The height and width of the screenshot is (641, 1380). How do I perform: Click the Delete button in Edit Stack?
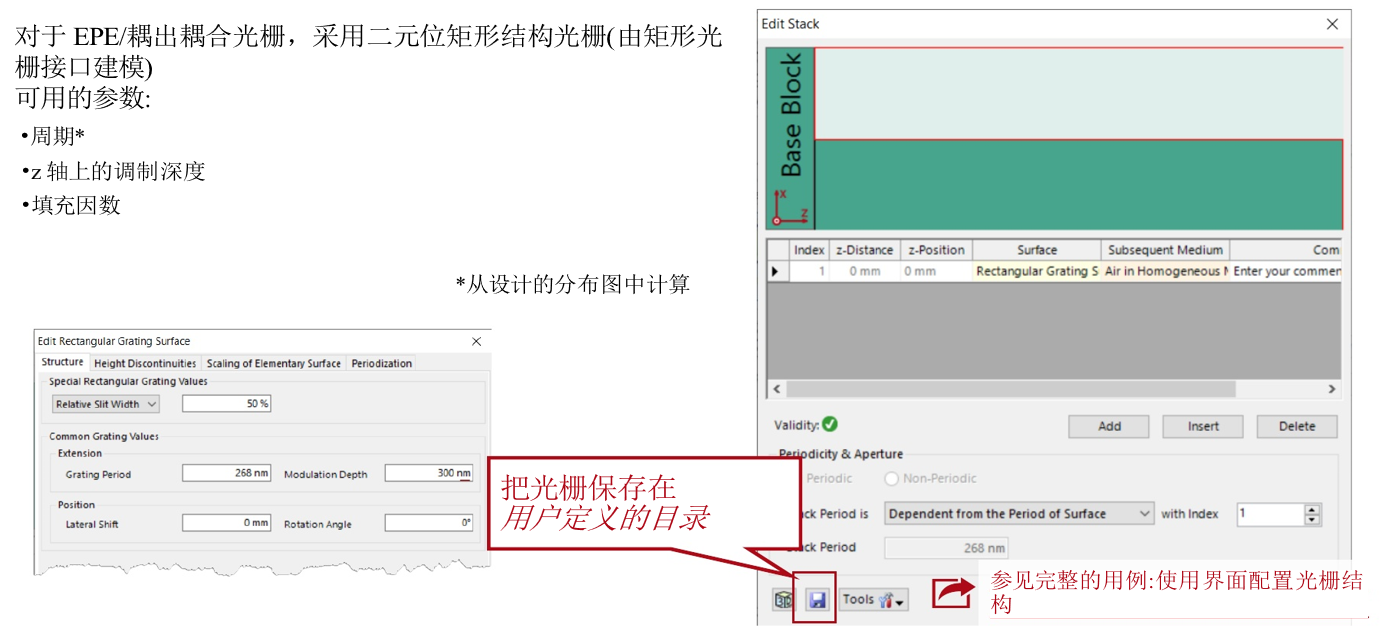click(1297, 426)
